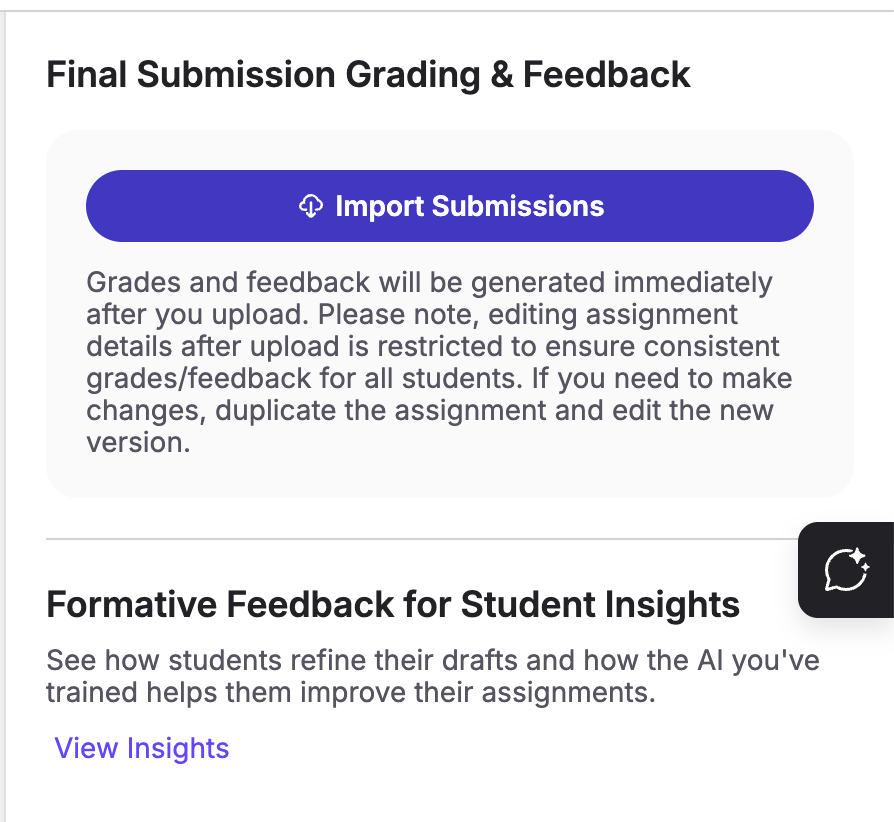This screenshot has height=822, width=894.
Task: Click the cloud download icon
Action: point(311,206)
